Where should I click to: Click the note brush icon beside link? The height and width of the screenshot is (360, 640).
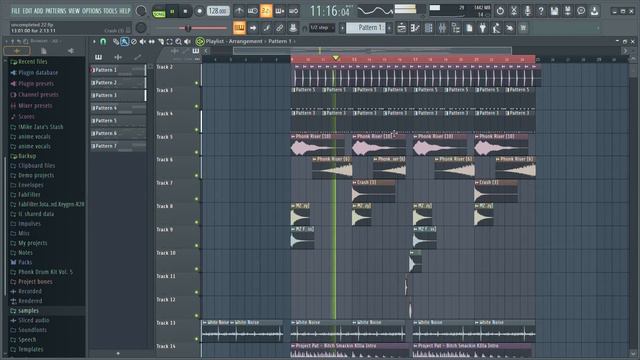pos(267,28)
